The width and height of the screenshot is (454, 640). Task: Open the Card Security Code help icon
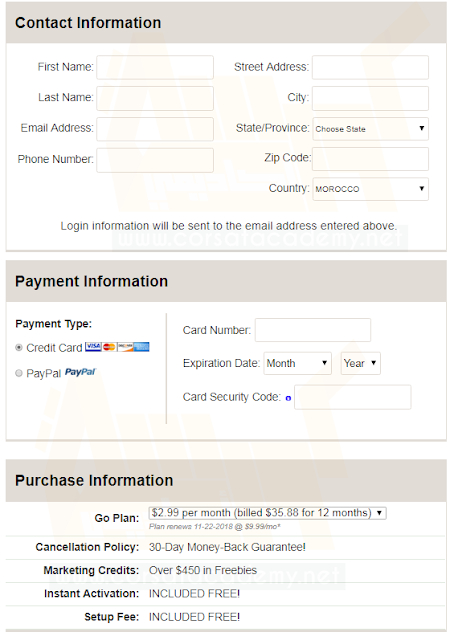pyautogui.click(x=288, y=398)
